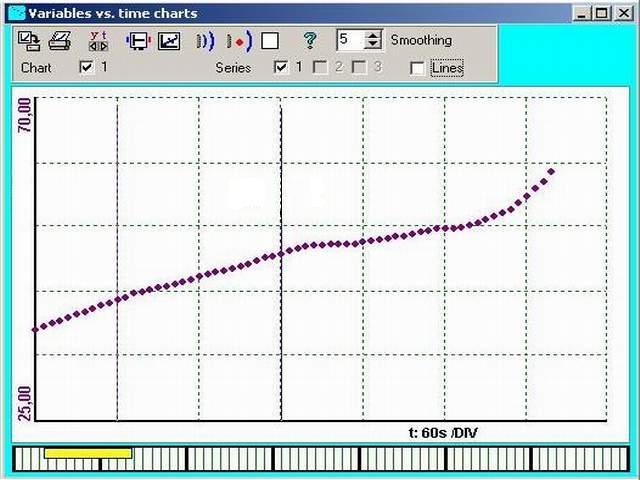Viewport: 640px width, 480px height.
Task: Increase the smoothing value with up arrow
Action: [x=373, y=35]
